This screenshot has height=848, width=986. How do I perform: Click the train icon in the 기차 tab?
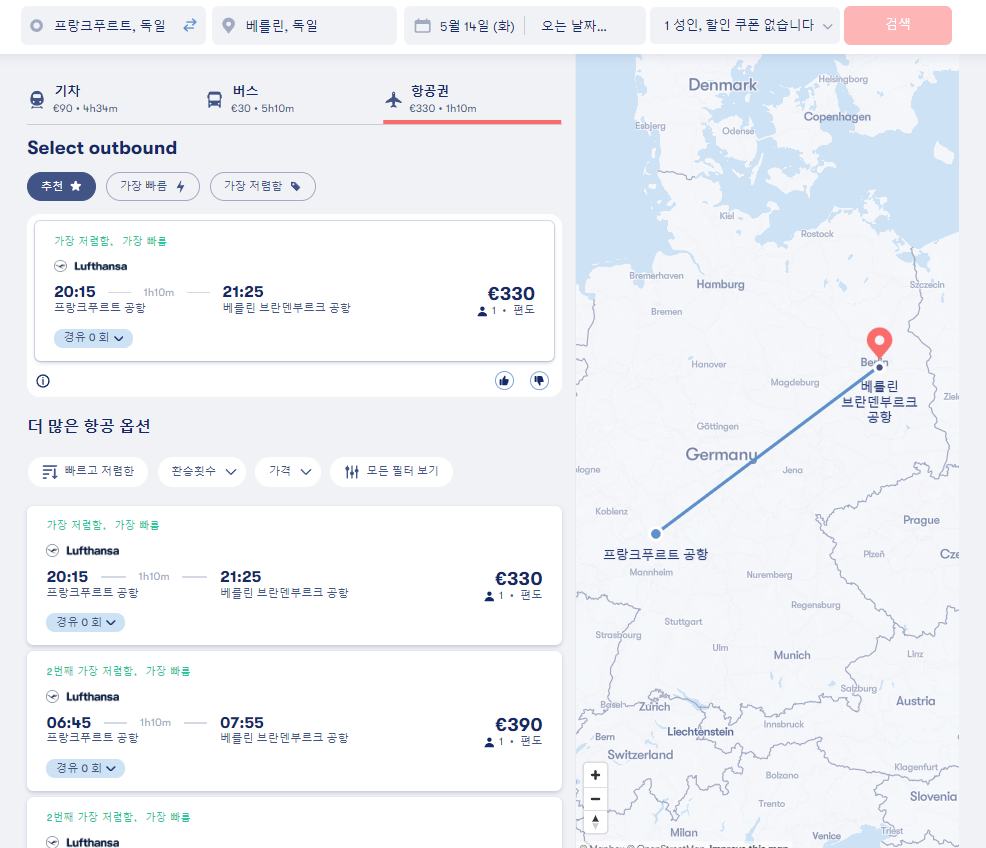tap(37, 99)
